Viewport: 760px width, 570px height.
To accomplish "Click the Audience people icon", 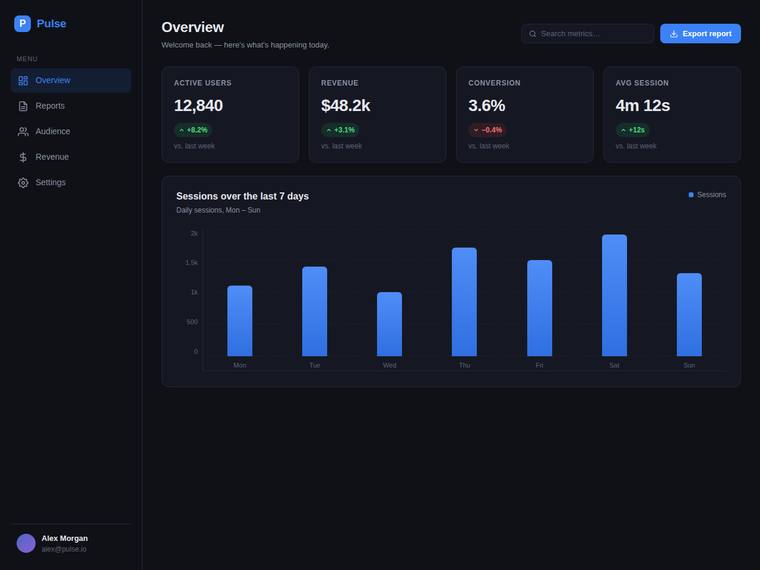I will pos(23,131).
